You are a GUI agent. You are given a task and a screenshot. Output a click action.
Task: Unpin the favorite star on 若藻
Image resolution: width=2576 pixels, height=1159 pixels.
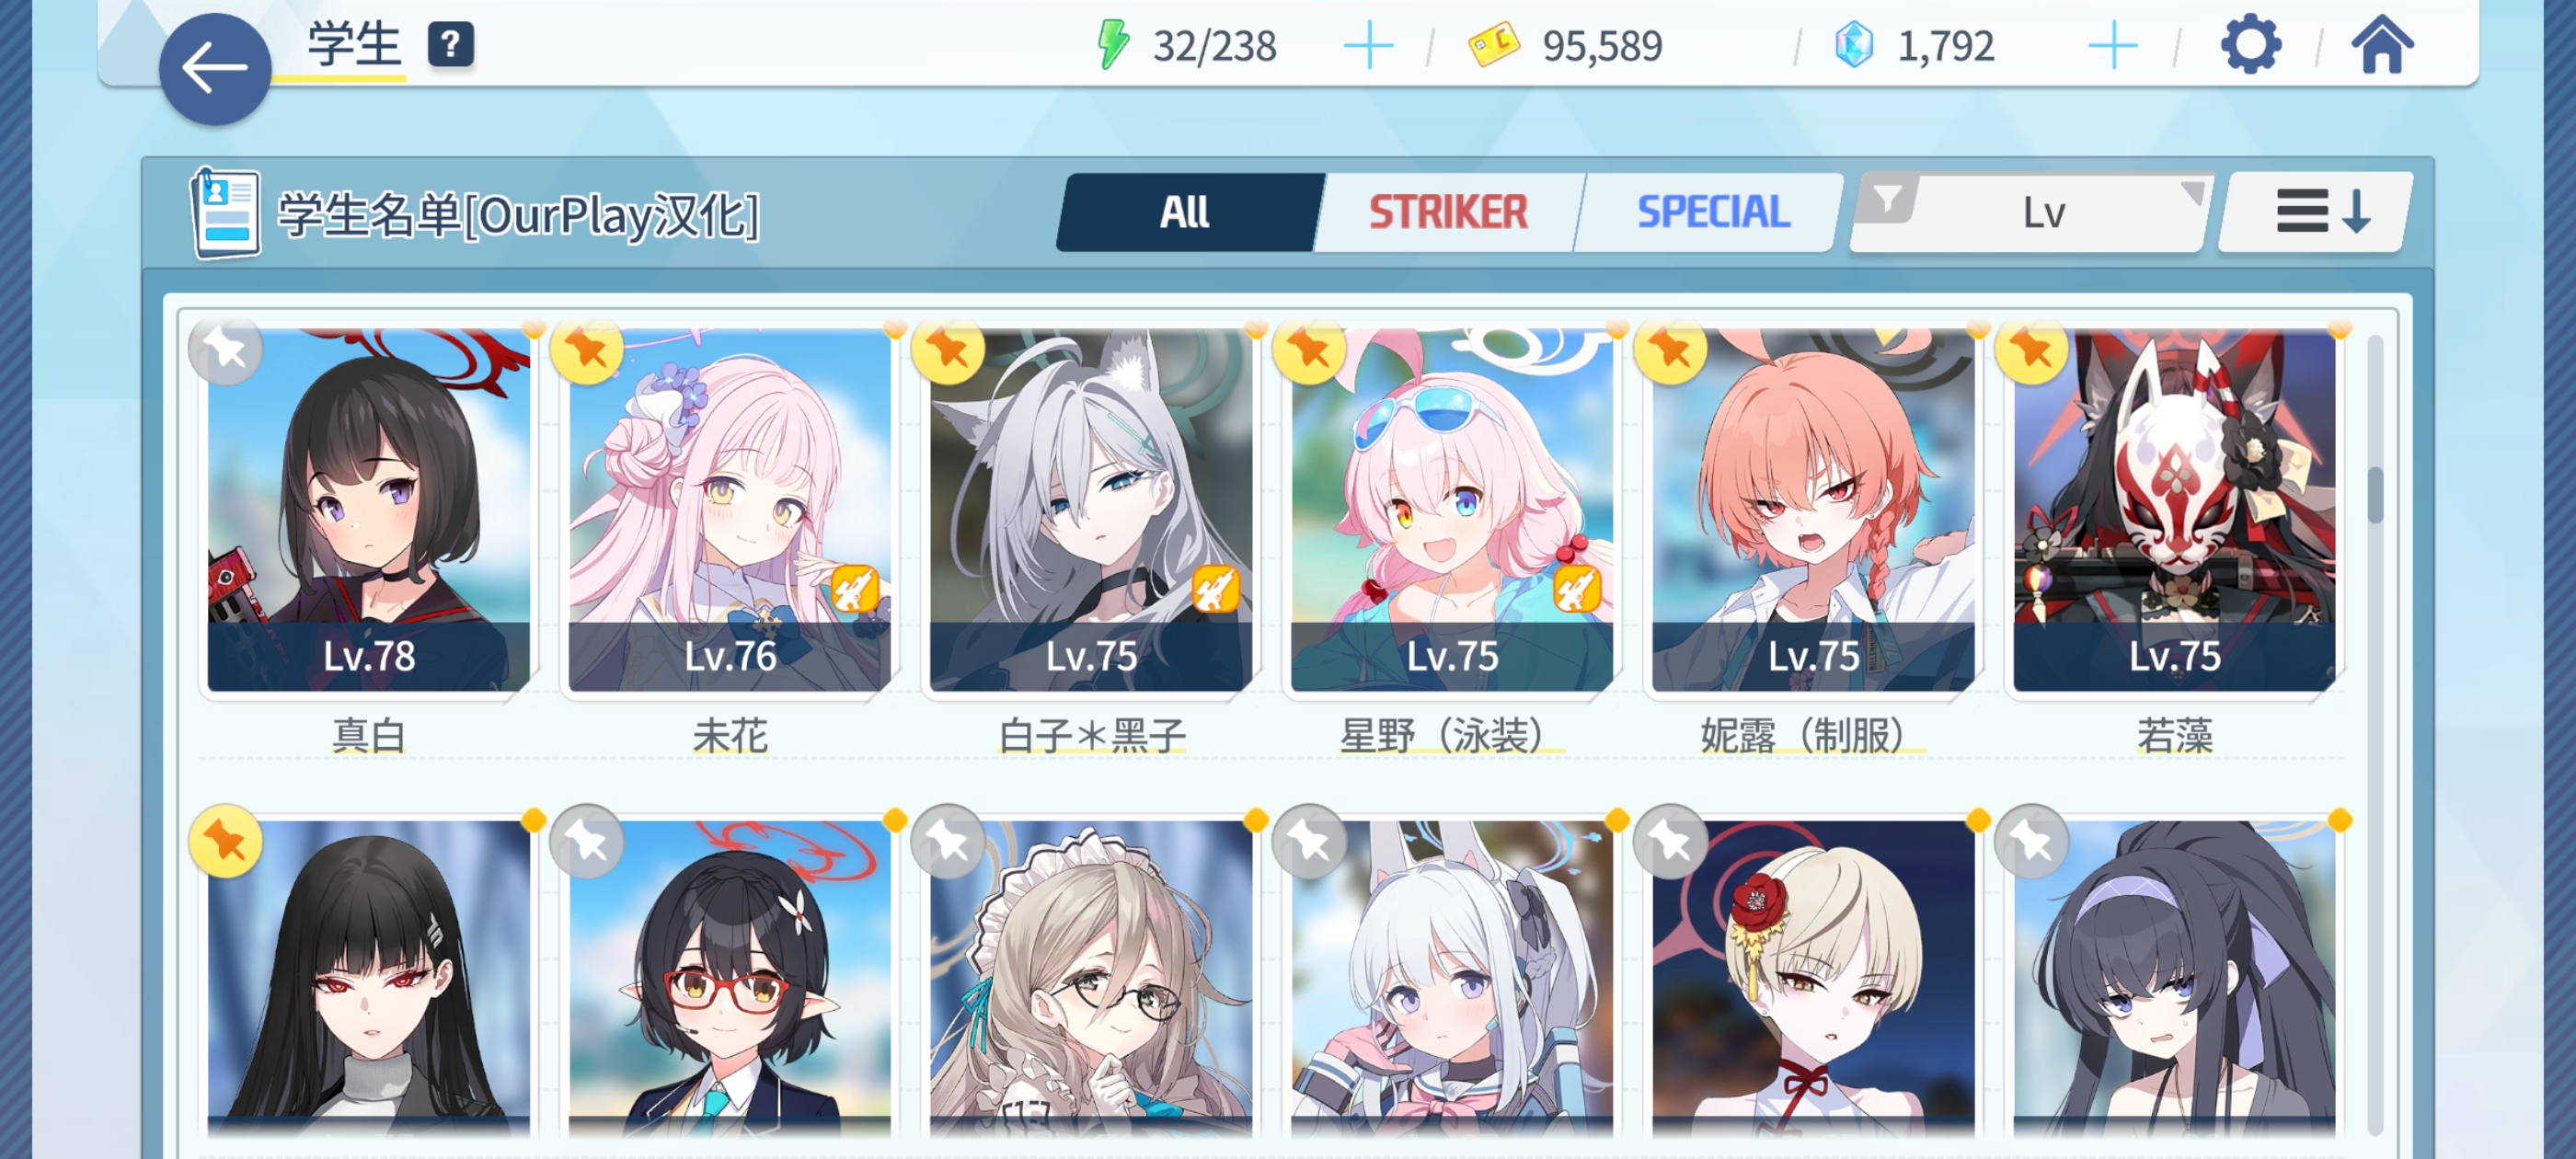click(2031, 350)
